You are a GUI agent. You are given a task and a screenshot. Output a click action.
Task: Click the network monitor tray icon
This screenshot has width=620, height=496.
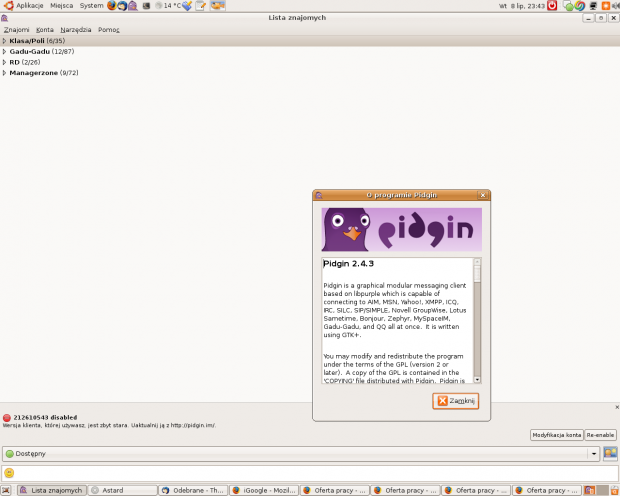[x=594, y=6]
